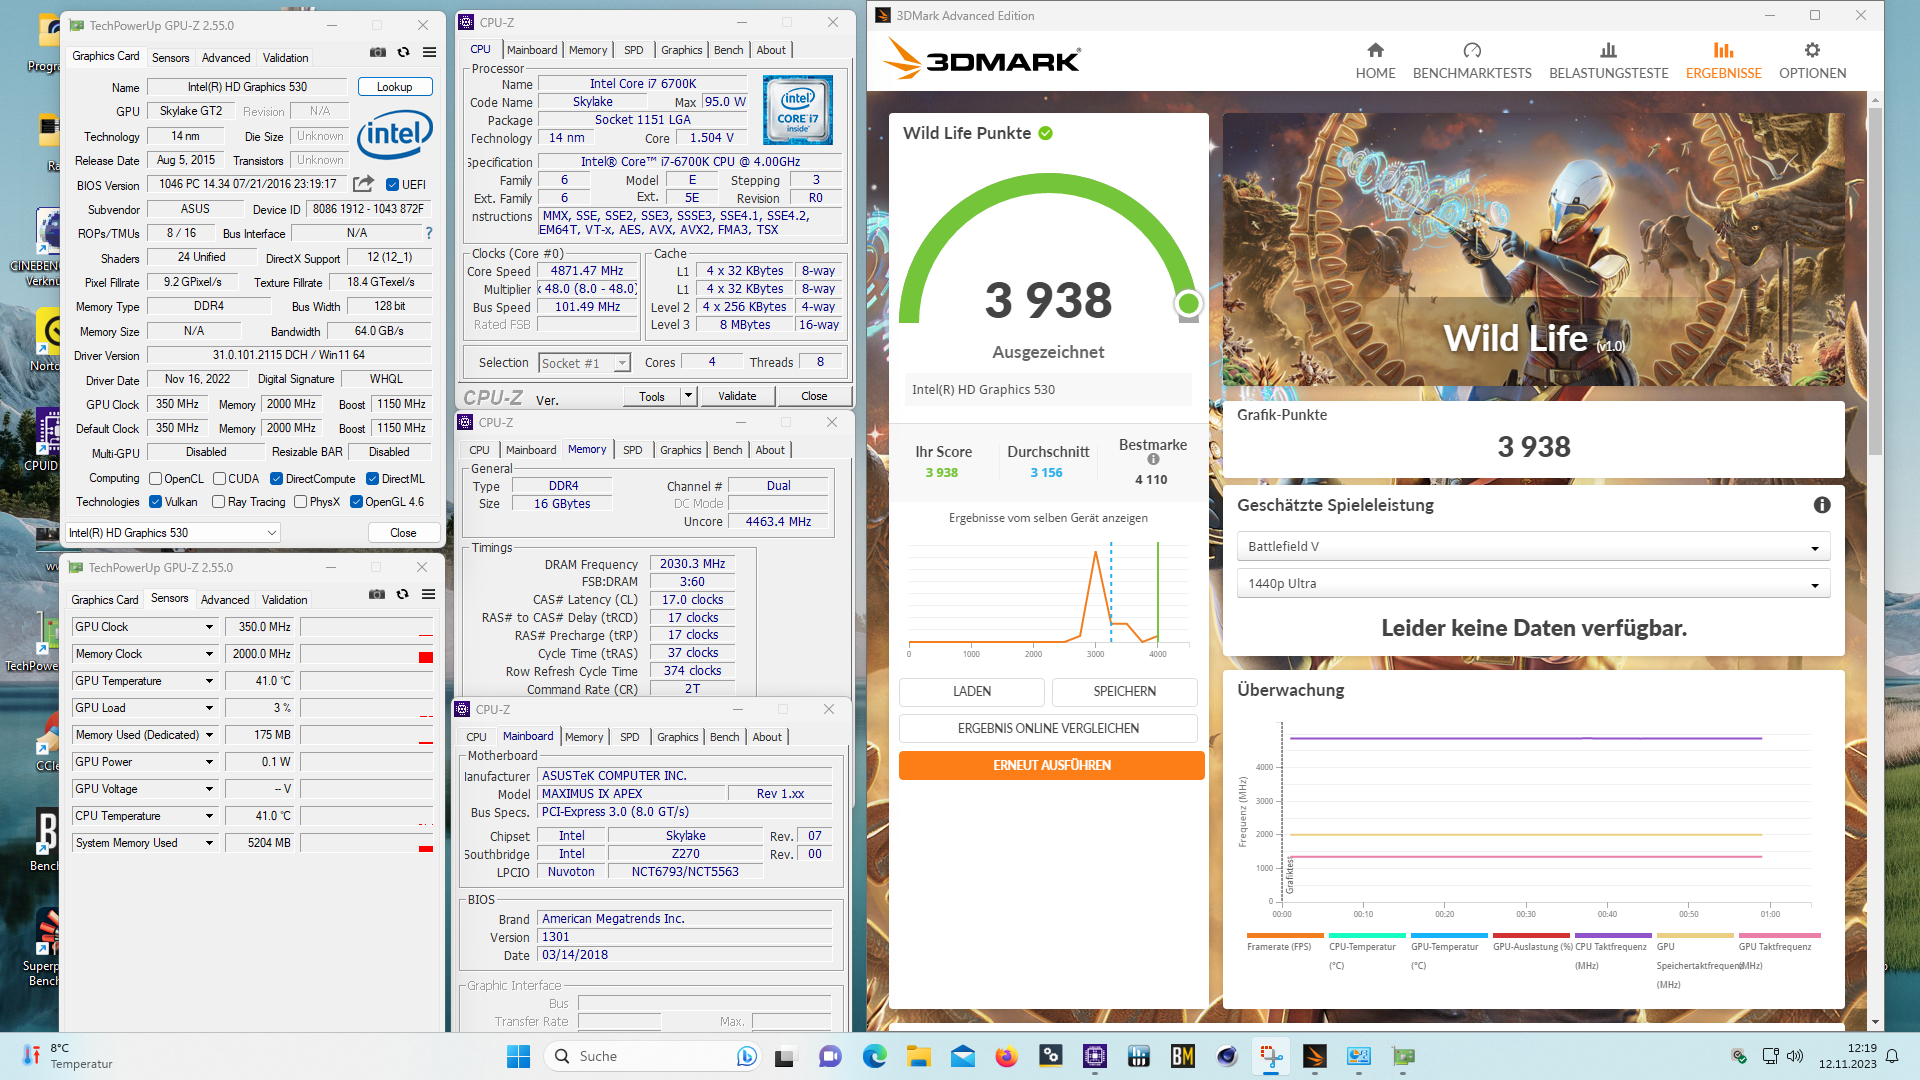Click Framerate (FPS) legend swatch
This screenshot has width=1920, height=1080.
tap(1284, 936)
